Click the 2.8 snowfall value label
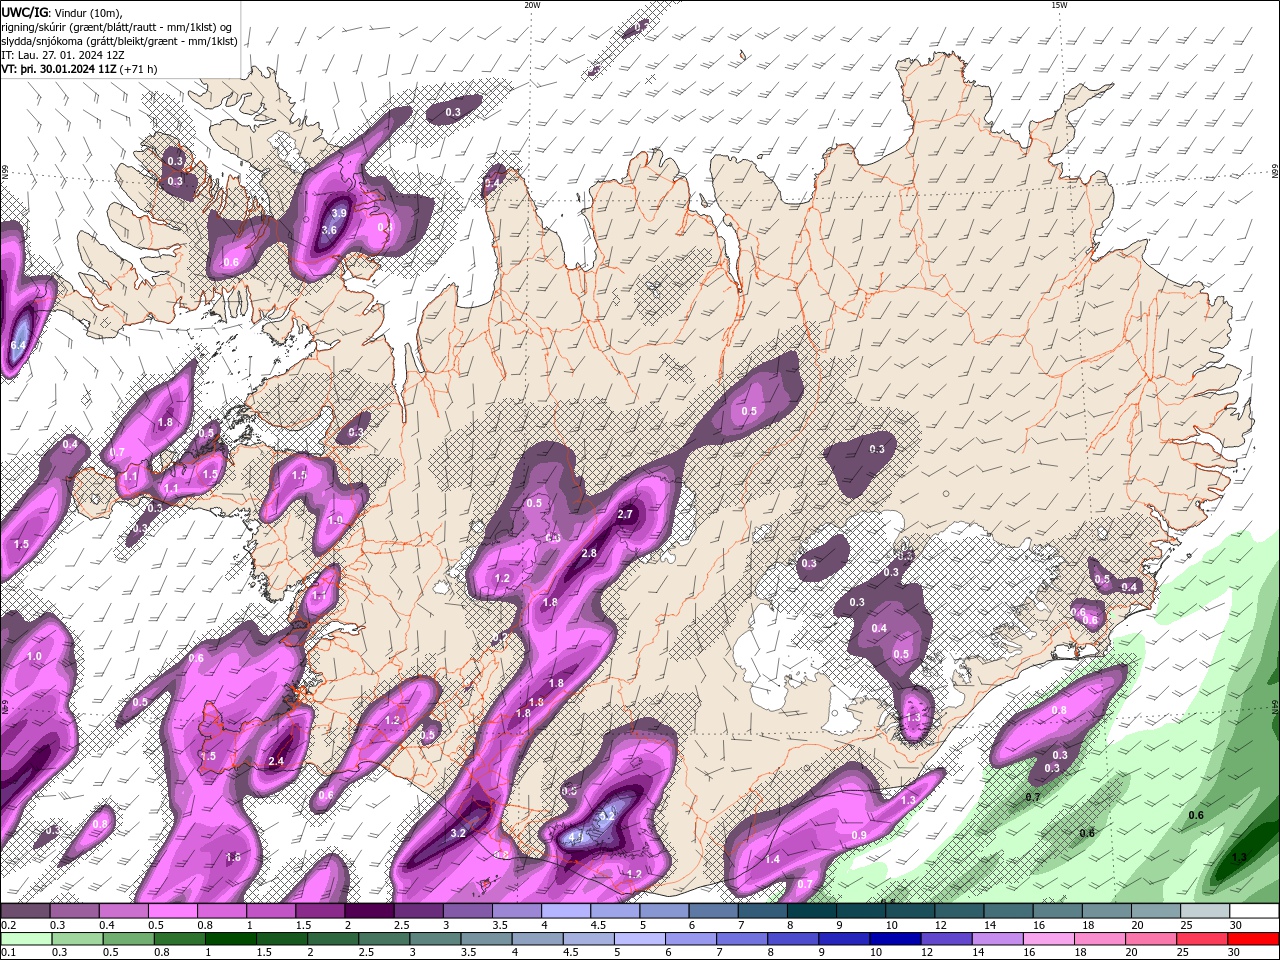 point(589,553)
